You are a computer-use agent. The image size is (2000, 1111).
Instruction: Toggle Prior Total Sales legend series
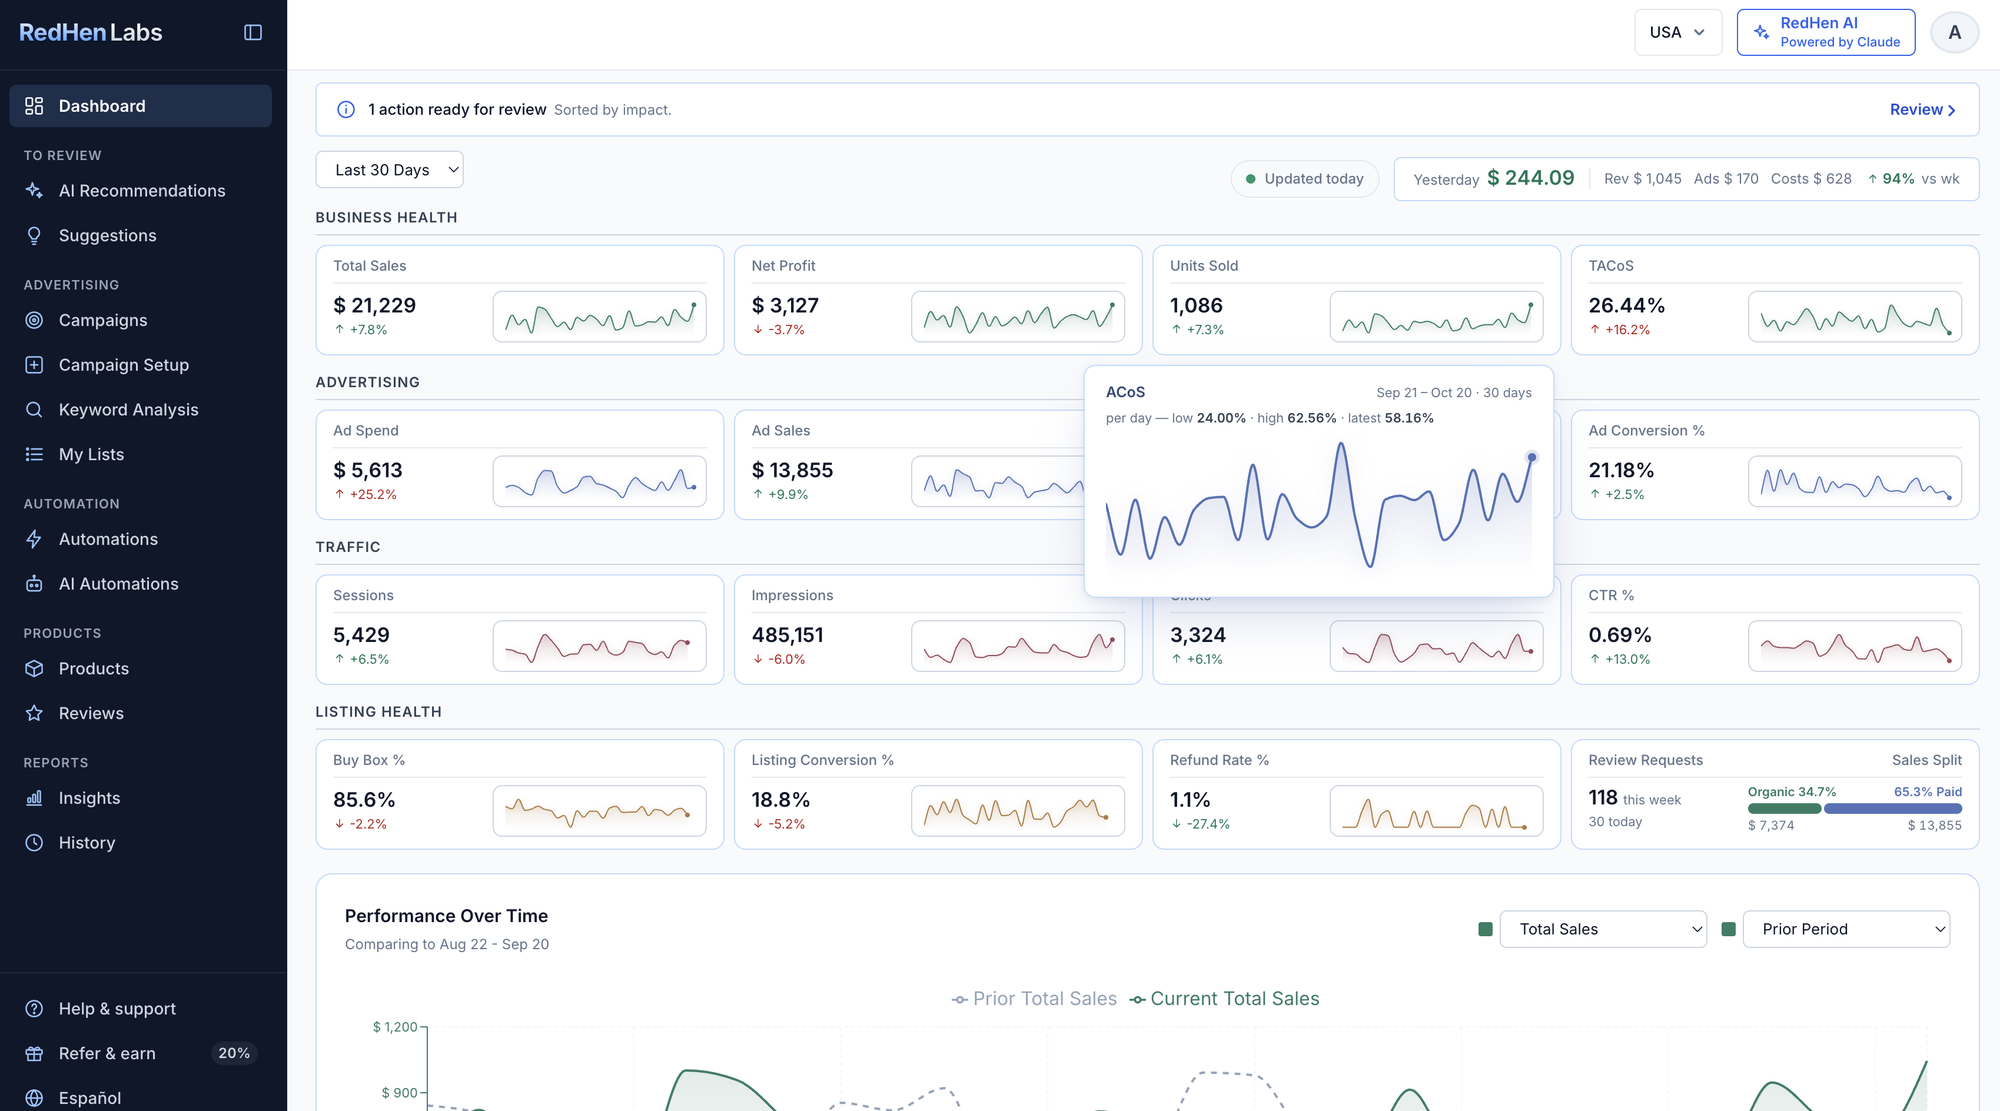(1034, 999)
